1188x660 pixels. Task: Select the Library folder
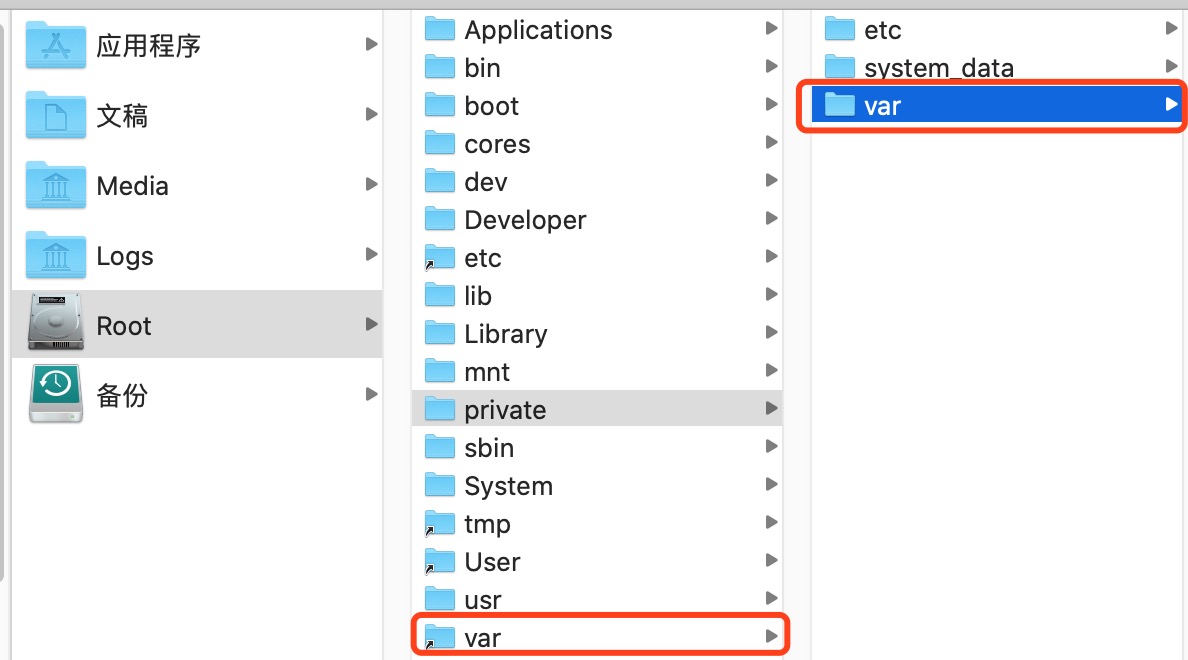click(597, 333)
